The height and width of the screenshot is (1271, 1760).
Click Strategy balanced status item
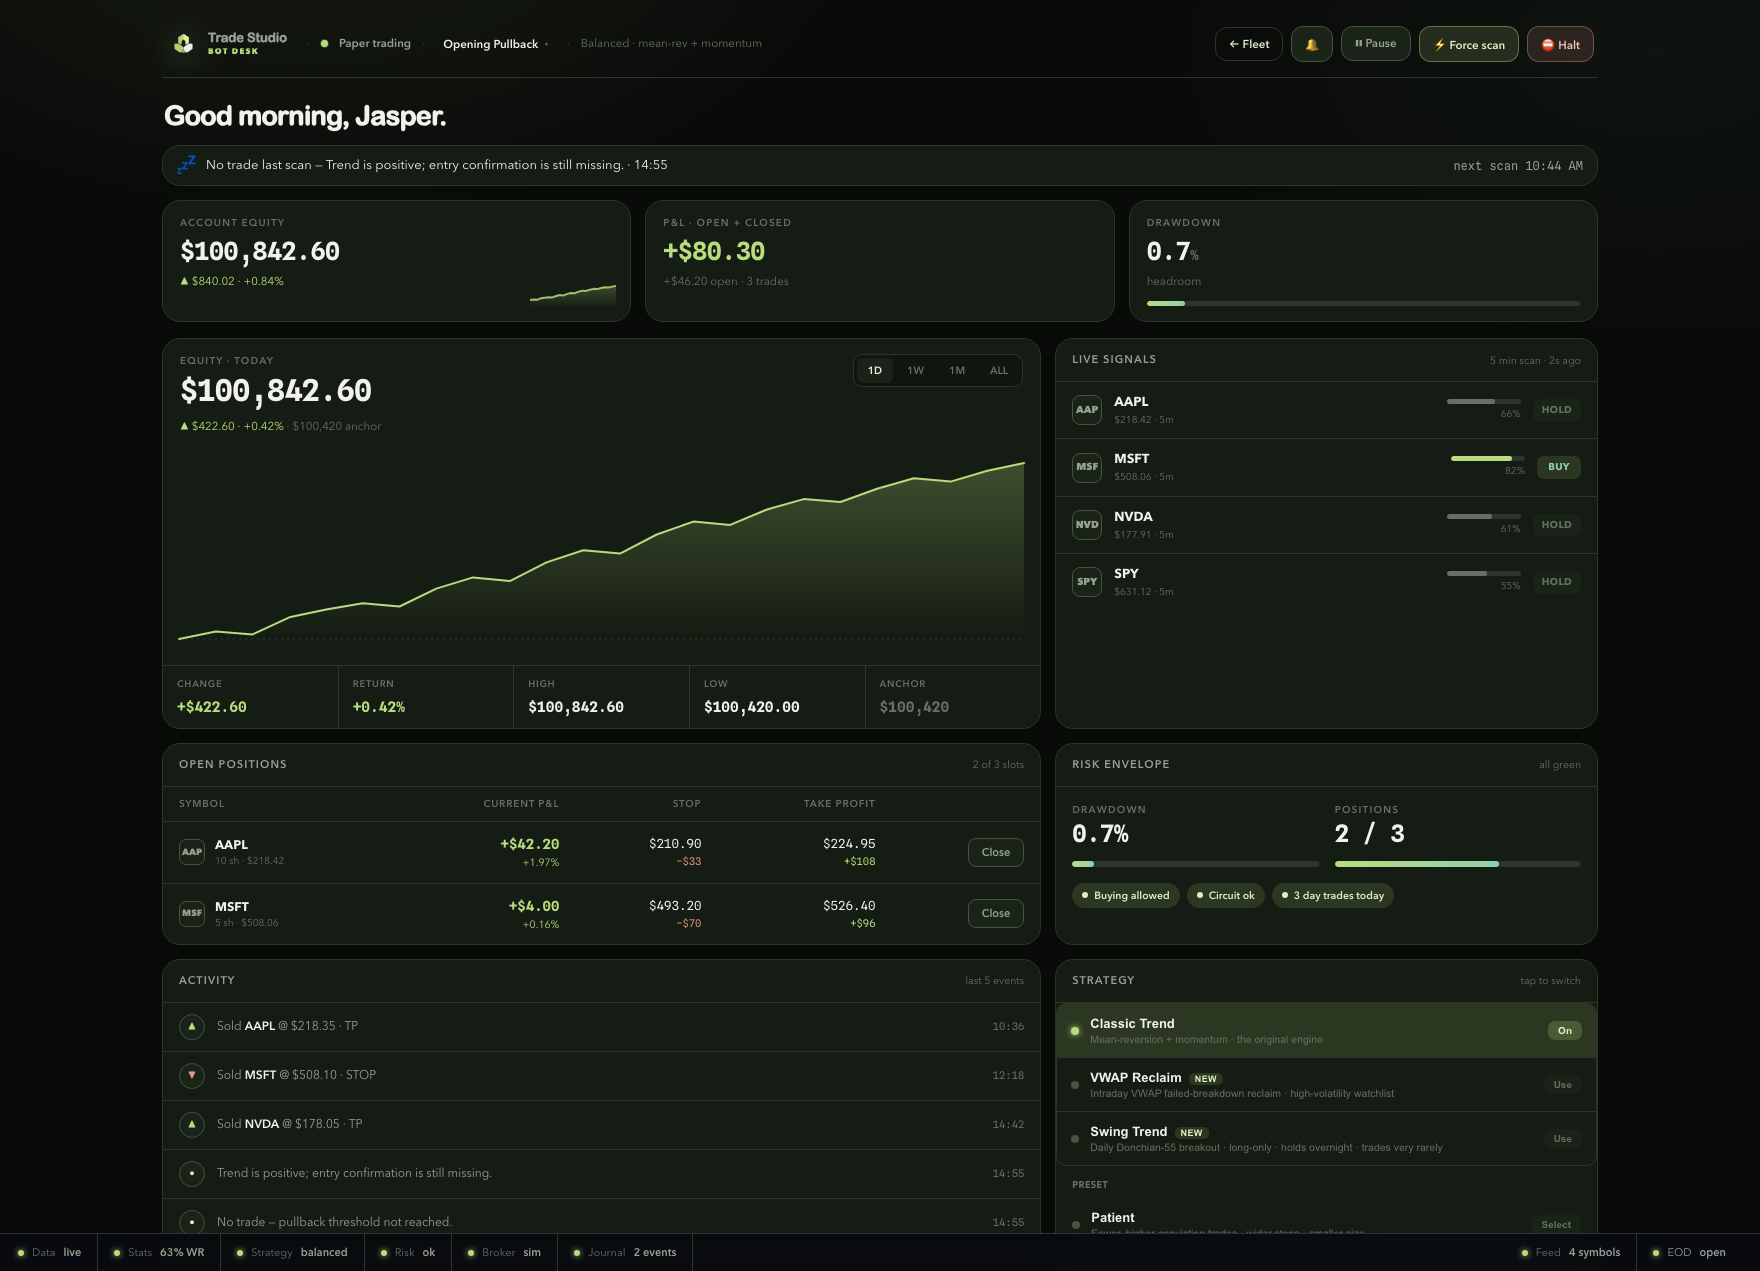[292, 1253]
